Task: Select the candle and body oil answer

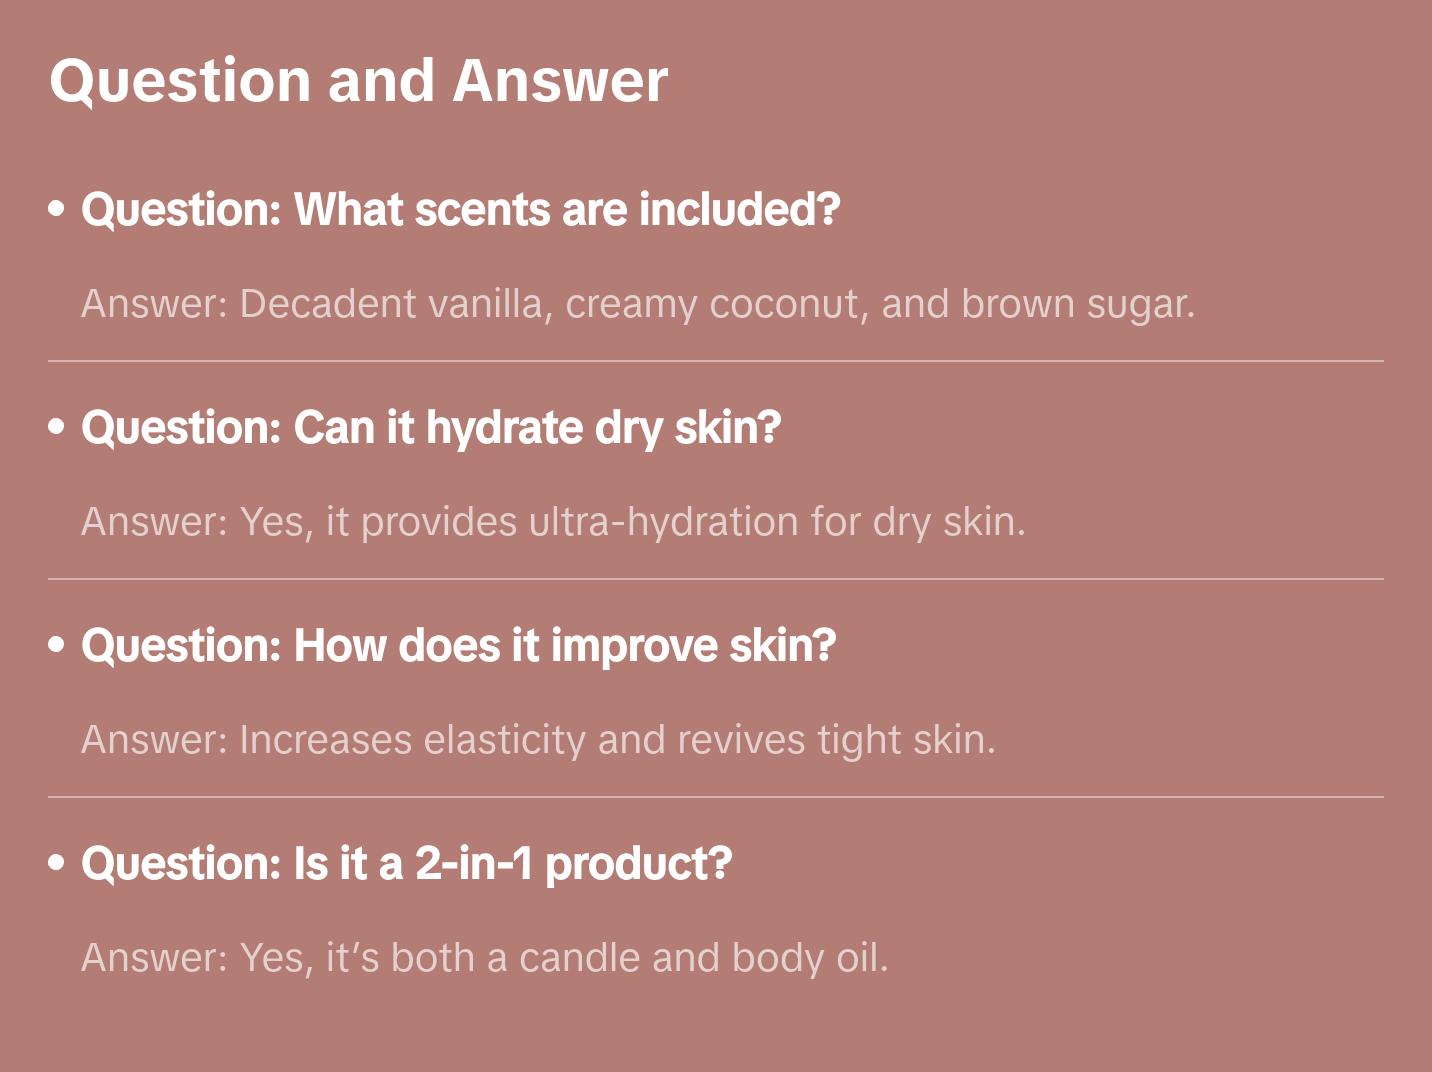Action: click(484, 958)
